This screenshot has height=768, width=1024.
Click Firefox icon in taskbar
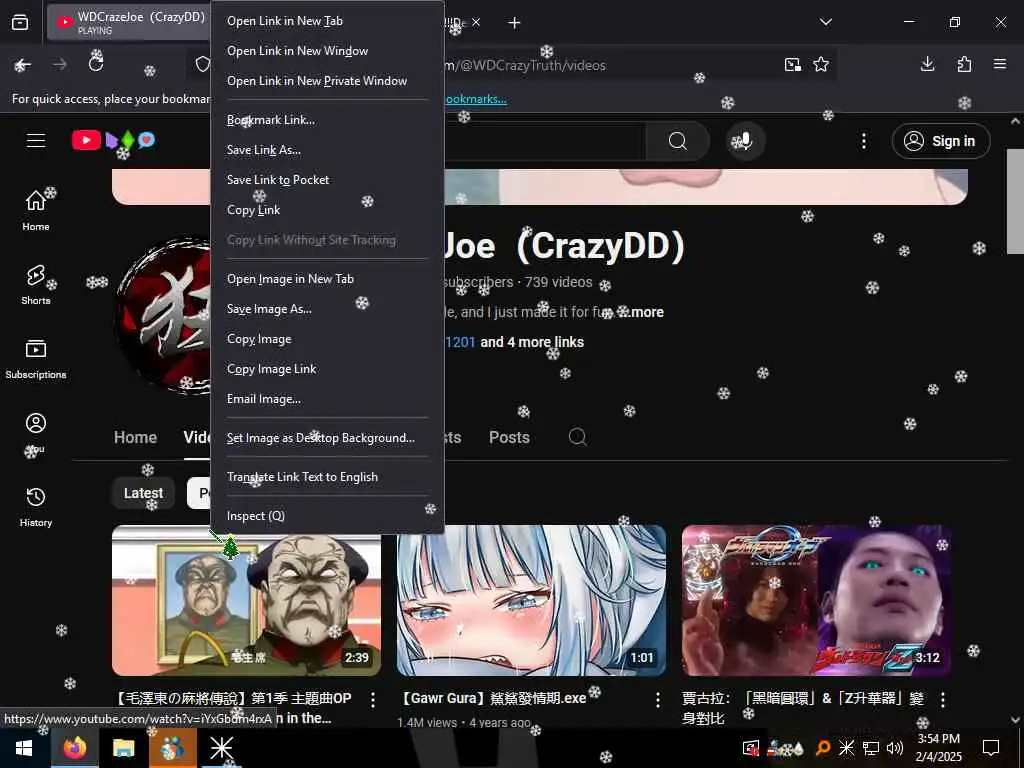coord(74,748)
